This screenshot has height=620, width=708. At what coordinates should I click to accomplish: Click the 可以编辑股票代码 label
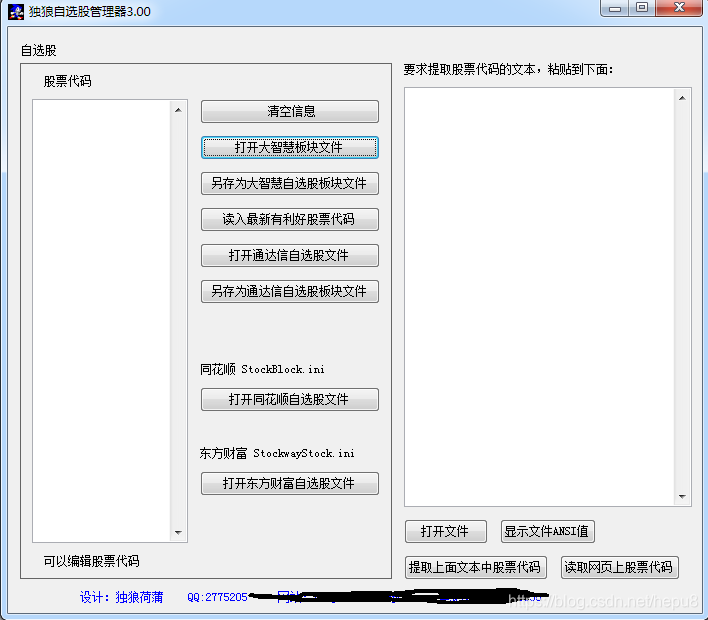92,561
